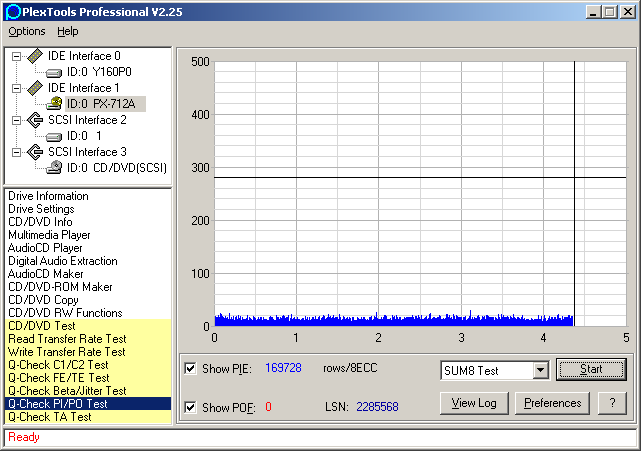
Task: Uncheck the Show POF checkbox
Action: point(190,407)
